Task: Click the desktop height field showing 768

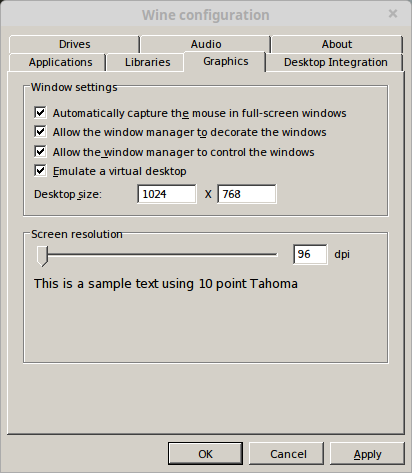Action: pos(247,194)
